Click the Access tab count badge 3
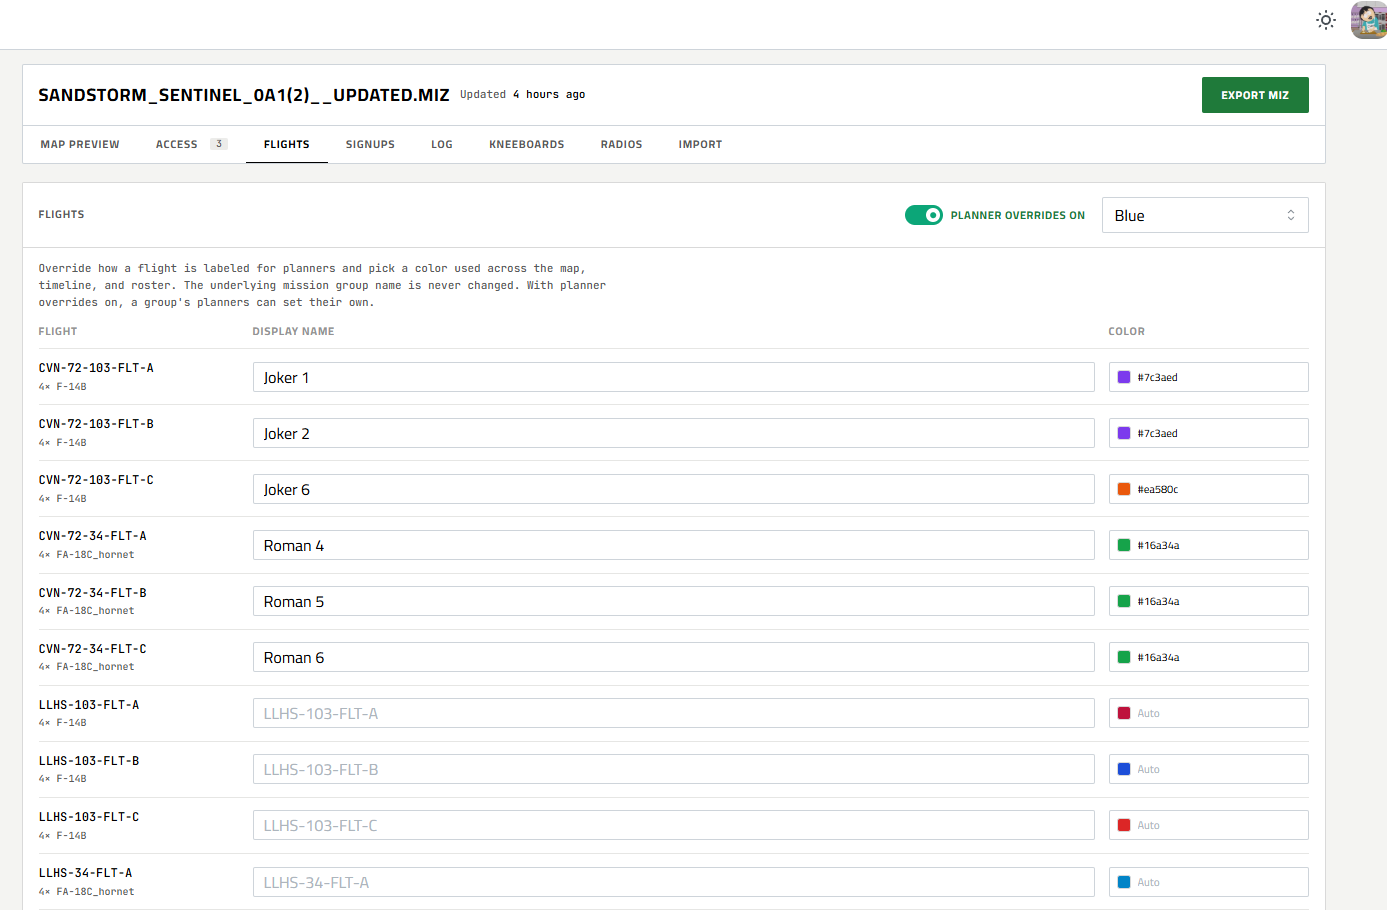The width and height of the screenshot is (1387, 910). click(219, 144)
